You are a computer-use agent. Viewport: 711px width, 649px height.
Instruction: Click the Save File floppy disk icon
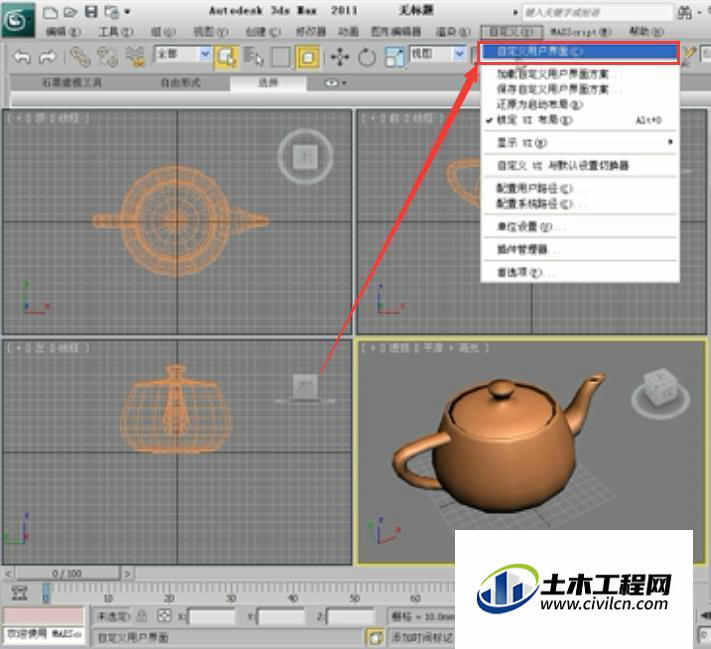(91, 11)
